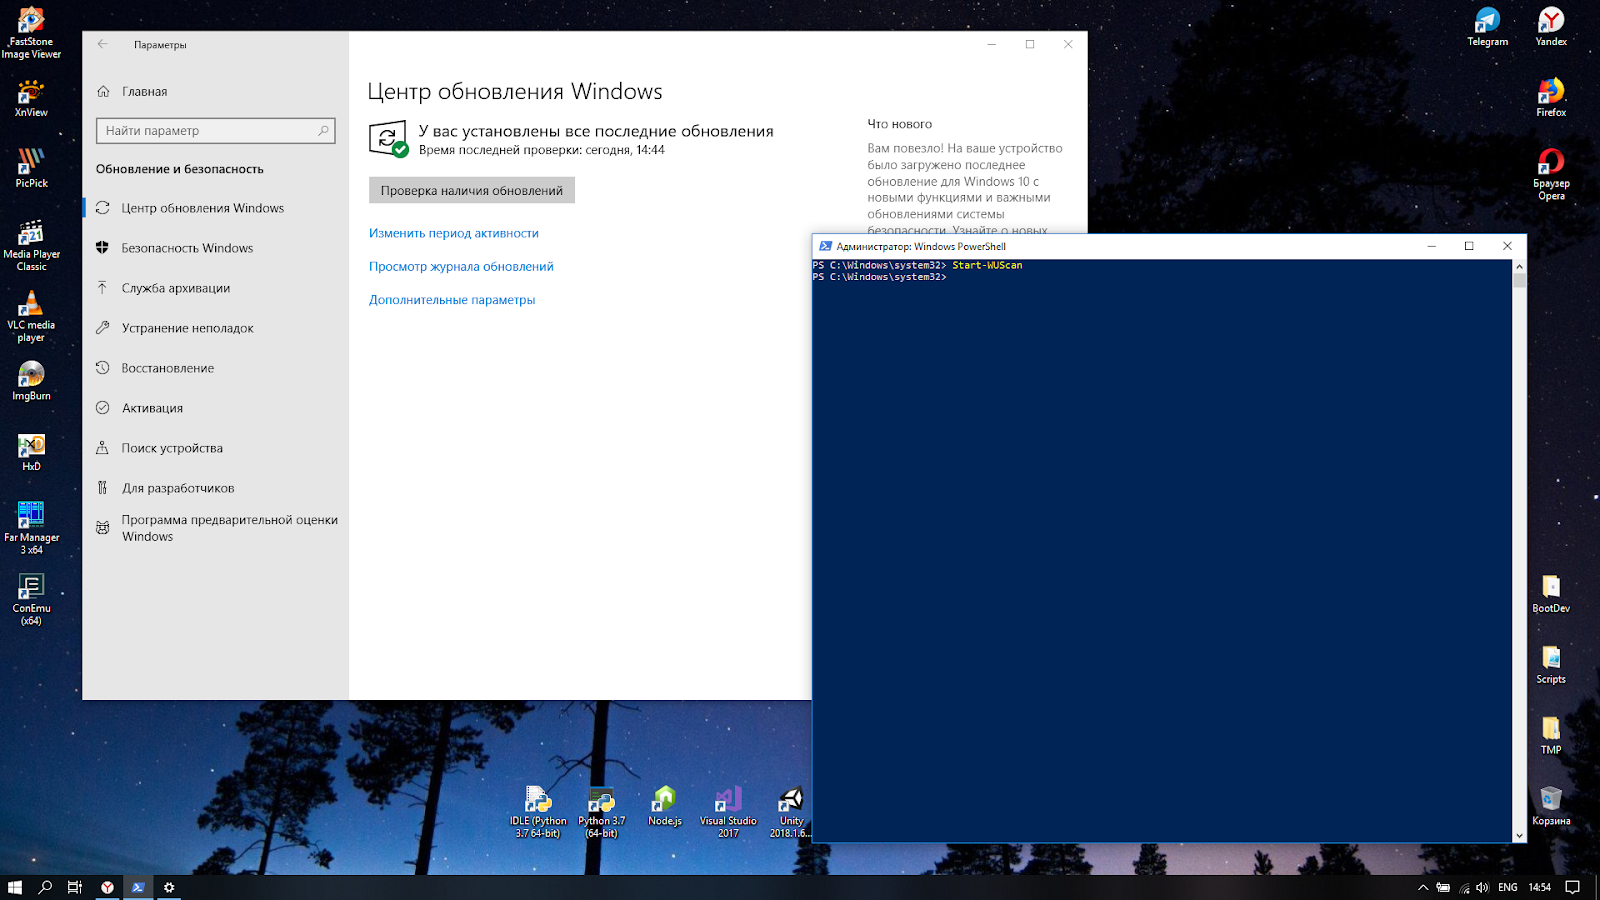
Task: Launch IDLE (Python 3.7 64-bit) shortcut
Action: tap(538, 812)
